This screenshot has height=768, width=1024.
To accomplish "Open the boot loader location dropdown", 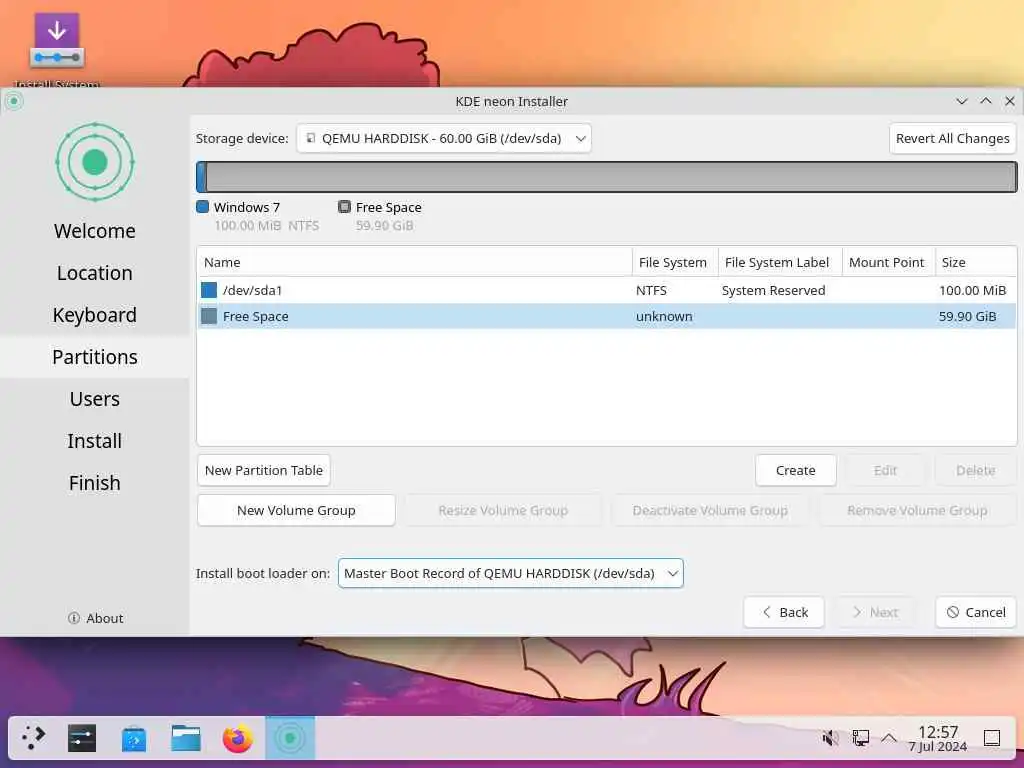I will click(x=511, y=573).
